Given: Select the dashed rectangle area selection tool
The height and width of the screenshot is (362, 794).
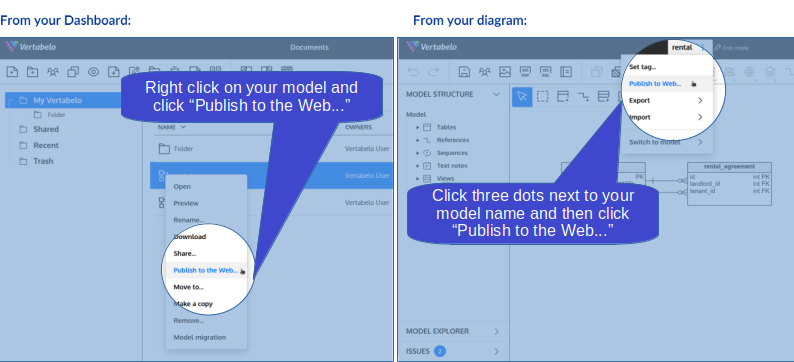Looking at the screenshot, I should (x=542, y=96).
